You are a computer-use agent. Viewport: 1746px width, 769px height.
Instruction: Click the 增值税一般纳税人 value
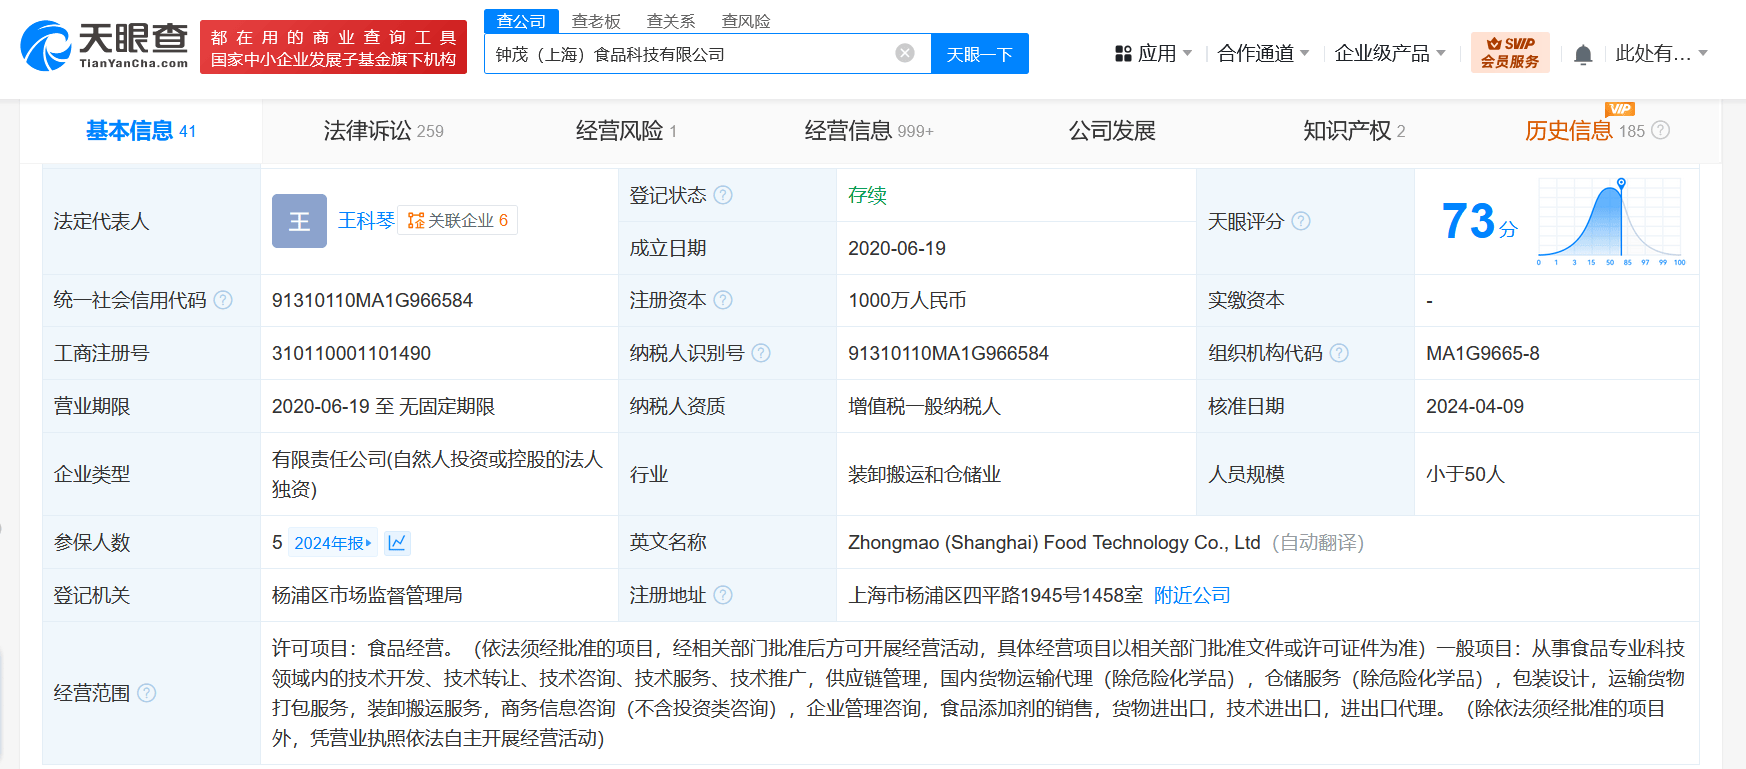(924, 406)
